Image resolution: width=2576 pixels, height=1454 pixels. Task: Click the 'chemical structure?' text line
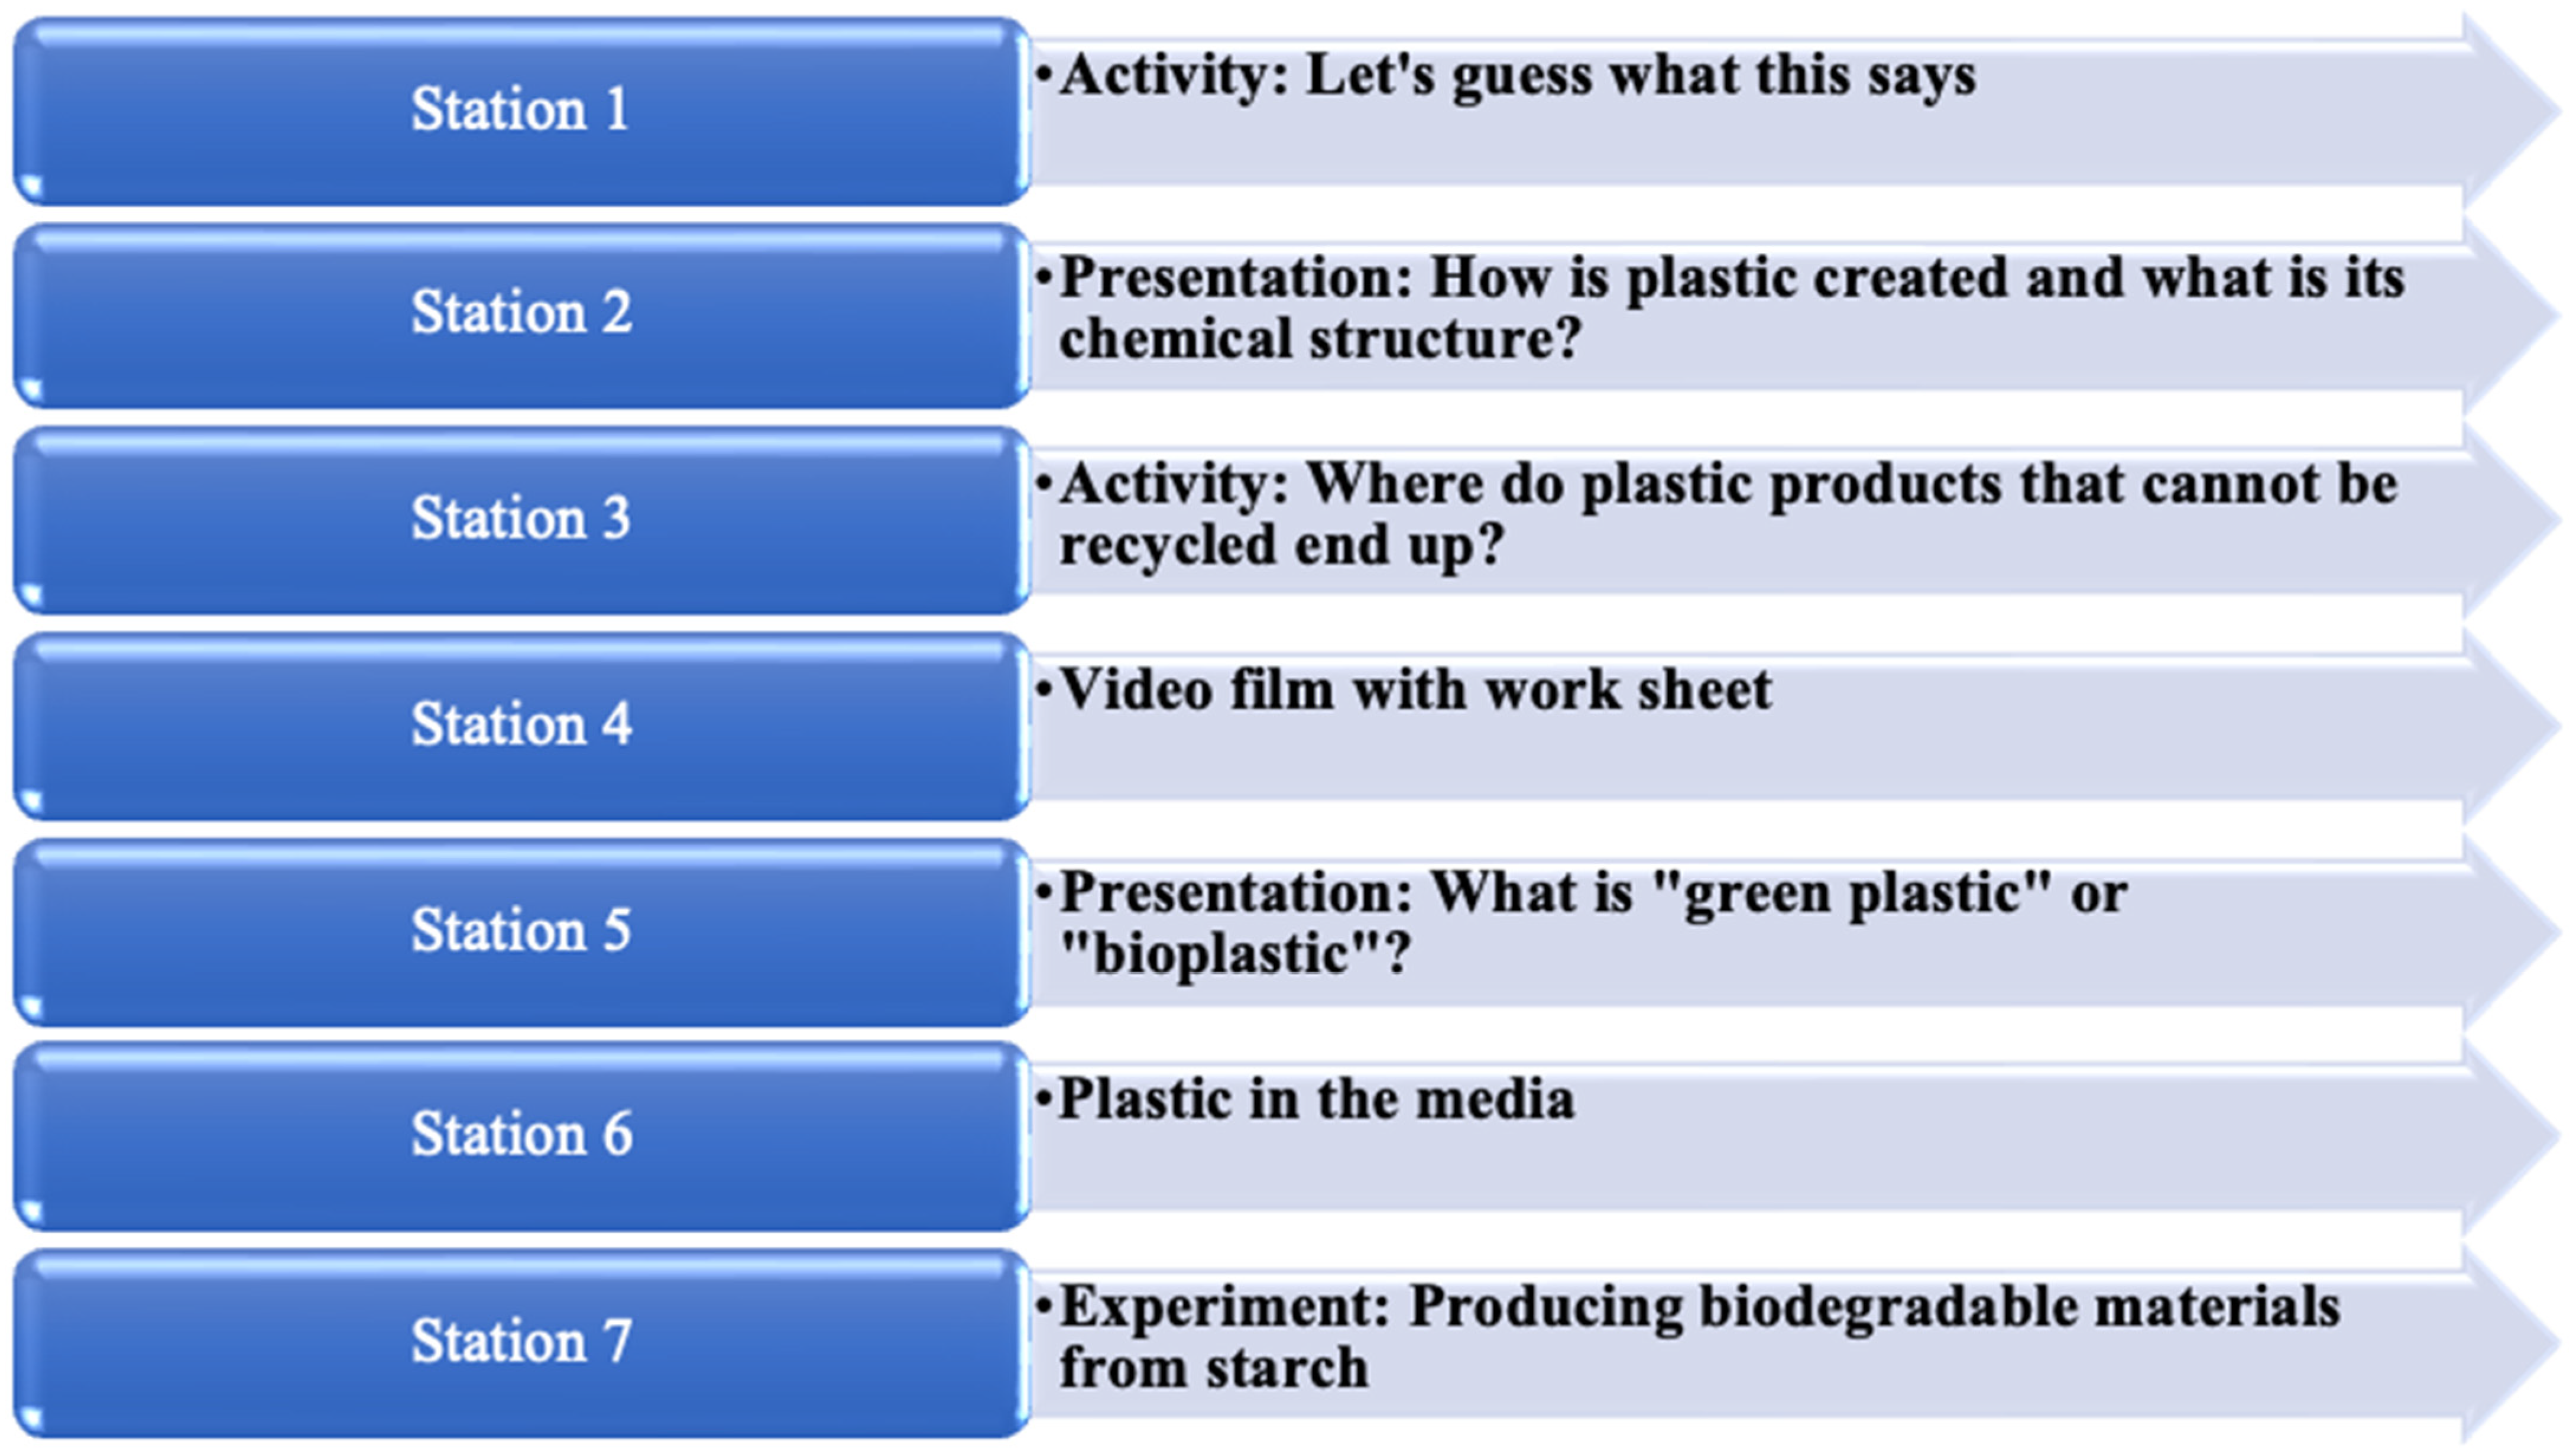tap(1320, 340)
